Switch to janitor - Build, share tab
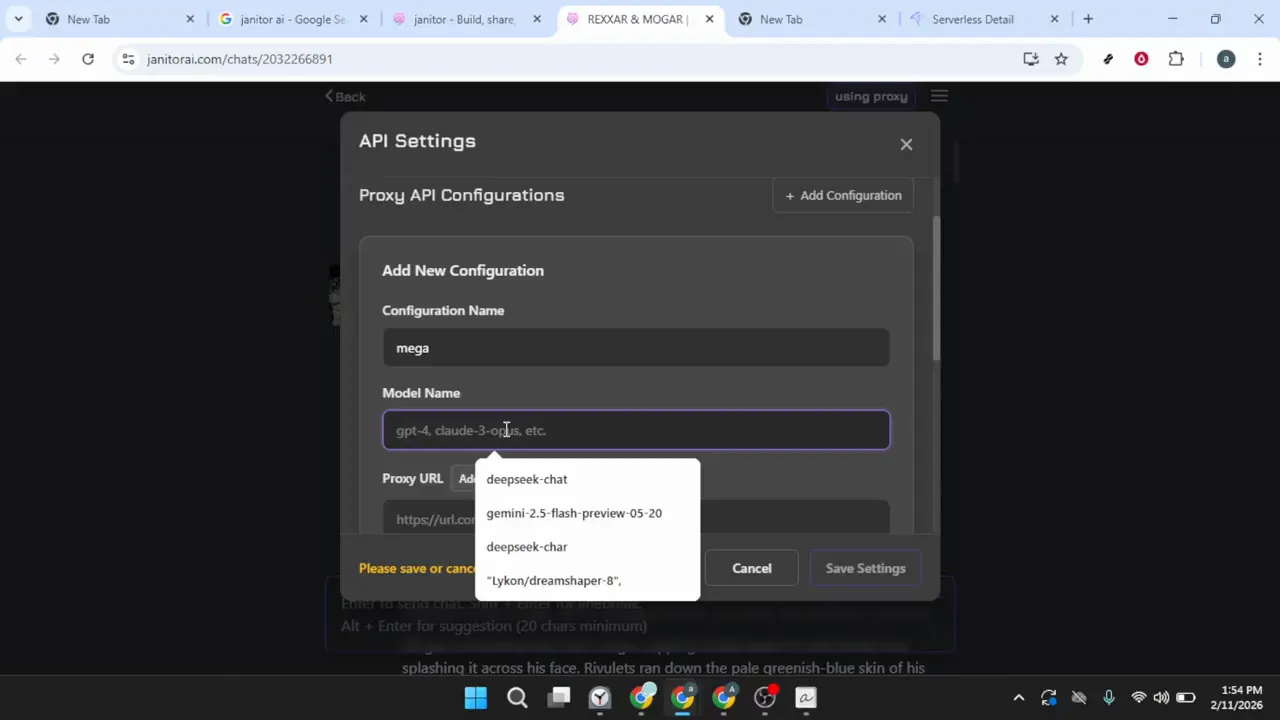The width and height of the screenshot is (1280, 720). point(464,19)
